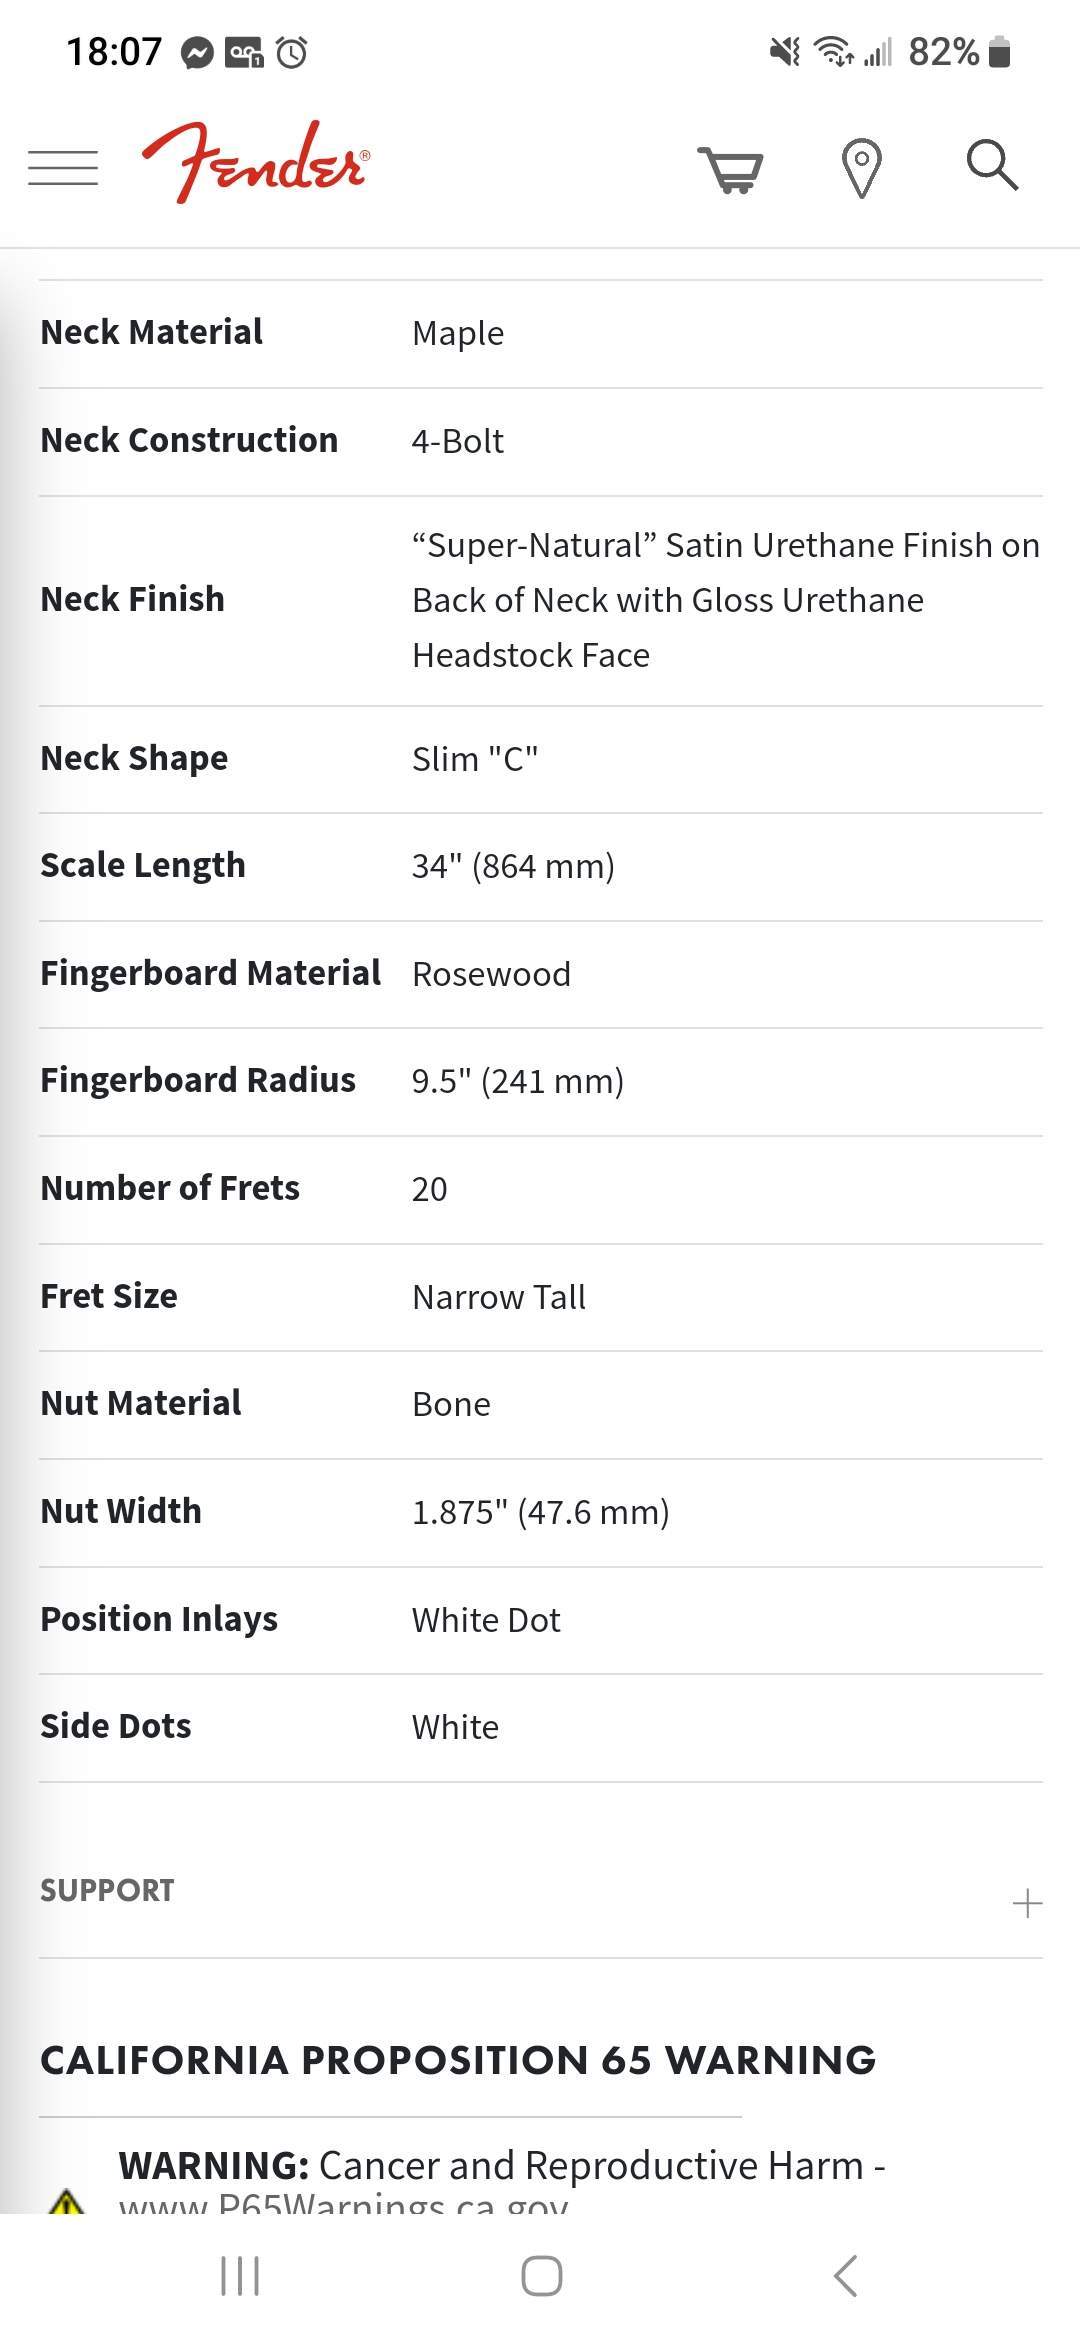Viewport: 1080px width, 2340px height.
Task: Tap the alarm icon in status bar
Action: (x=291, y=52)
